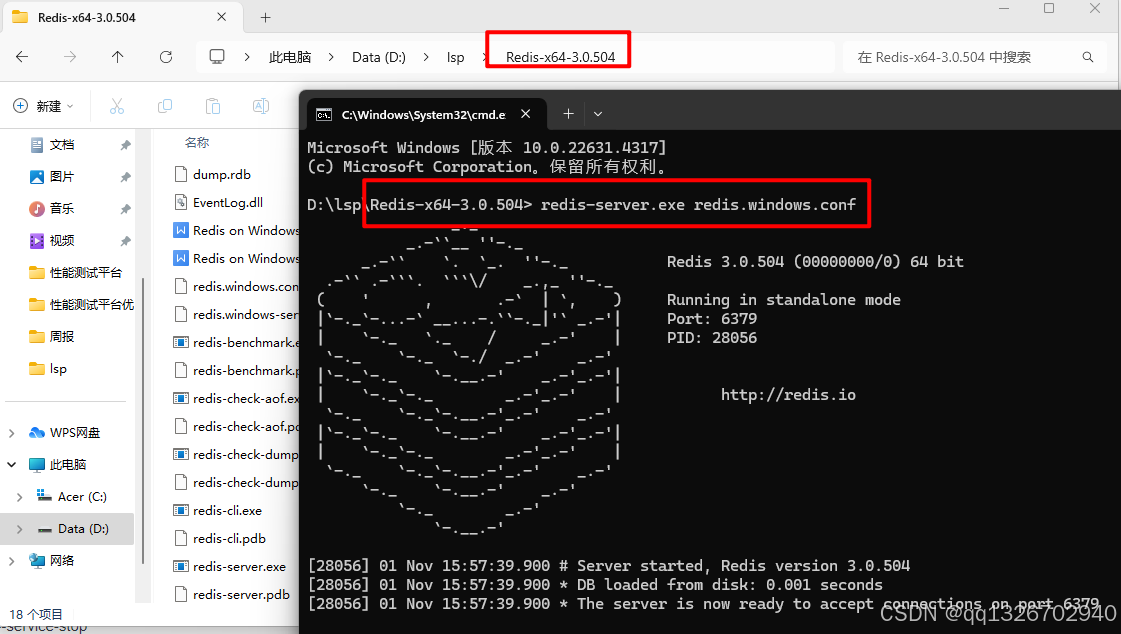This screenshot has width=1121, height=634.
Task: Expand the Data (D:) drive node
Action: 19,529
